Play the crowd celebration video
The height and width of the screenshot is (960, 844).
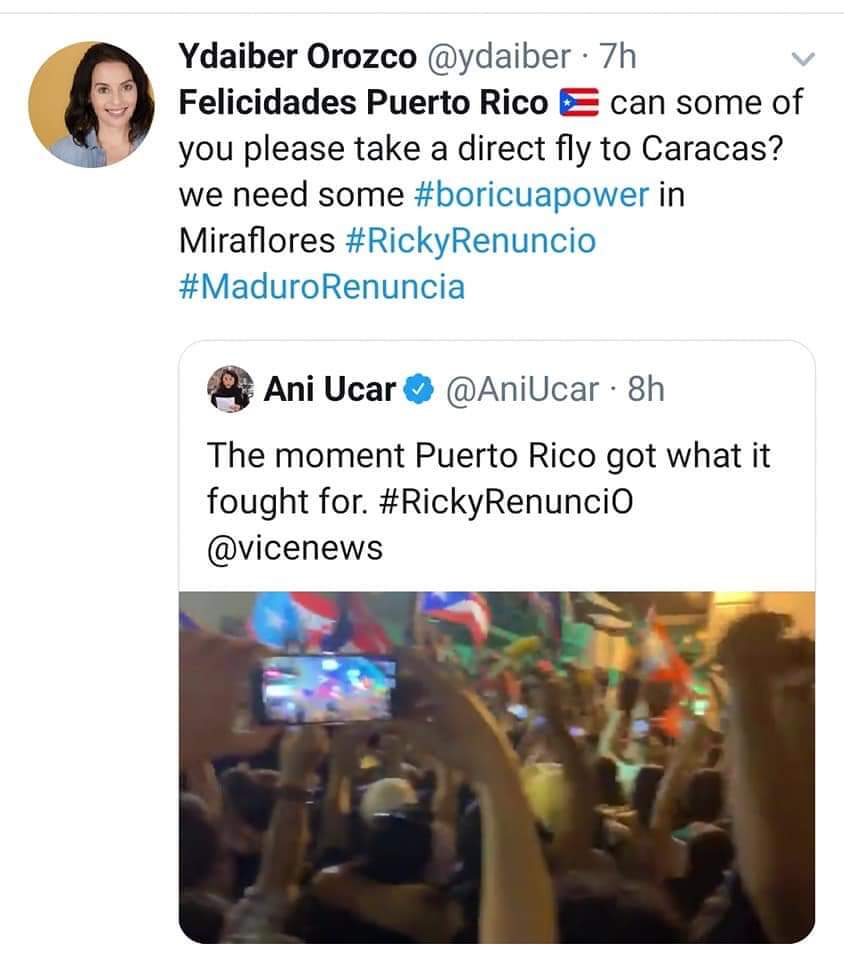(x=497, y=765)
